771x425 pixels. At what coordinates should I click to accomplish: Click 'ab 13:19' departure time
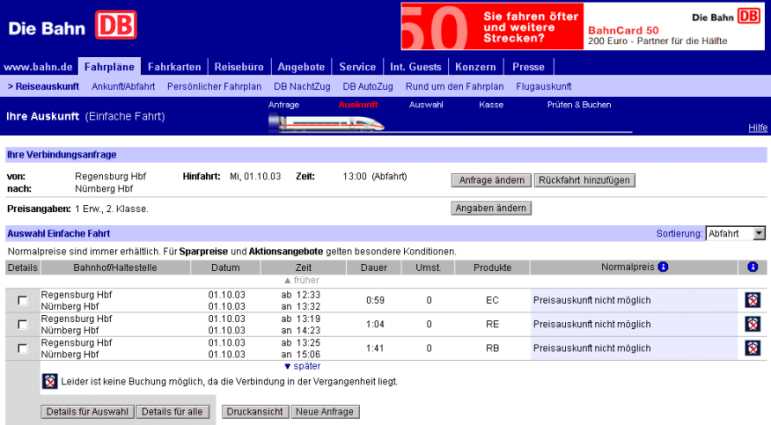click(300, 319)
